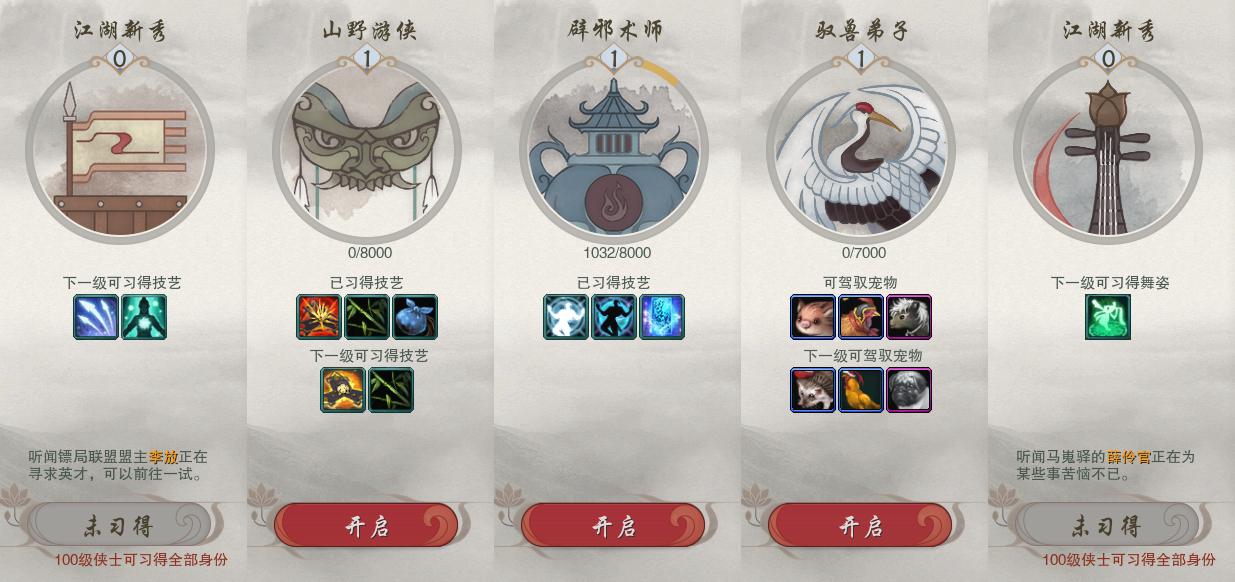Click the rooster pet icon

861,317
